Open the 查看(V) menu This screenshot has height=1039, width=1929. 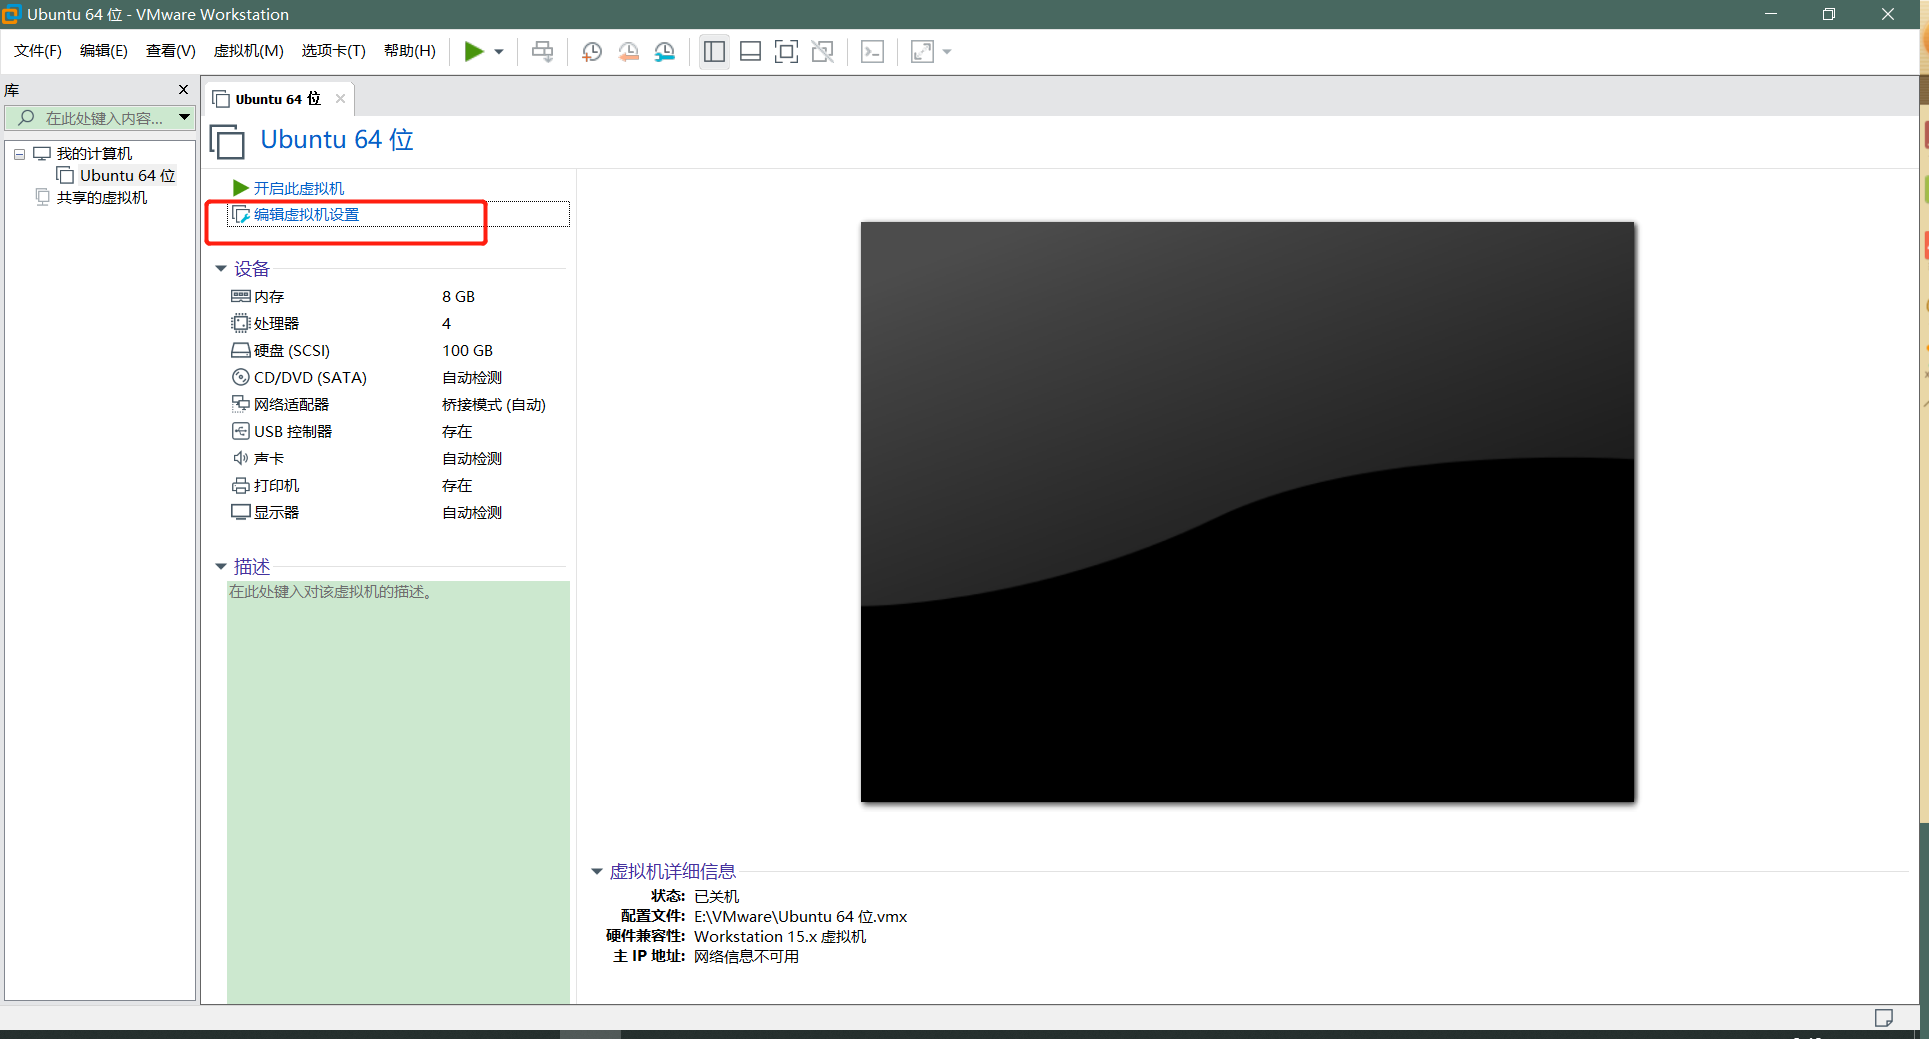(x=171, y=51)
